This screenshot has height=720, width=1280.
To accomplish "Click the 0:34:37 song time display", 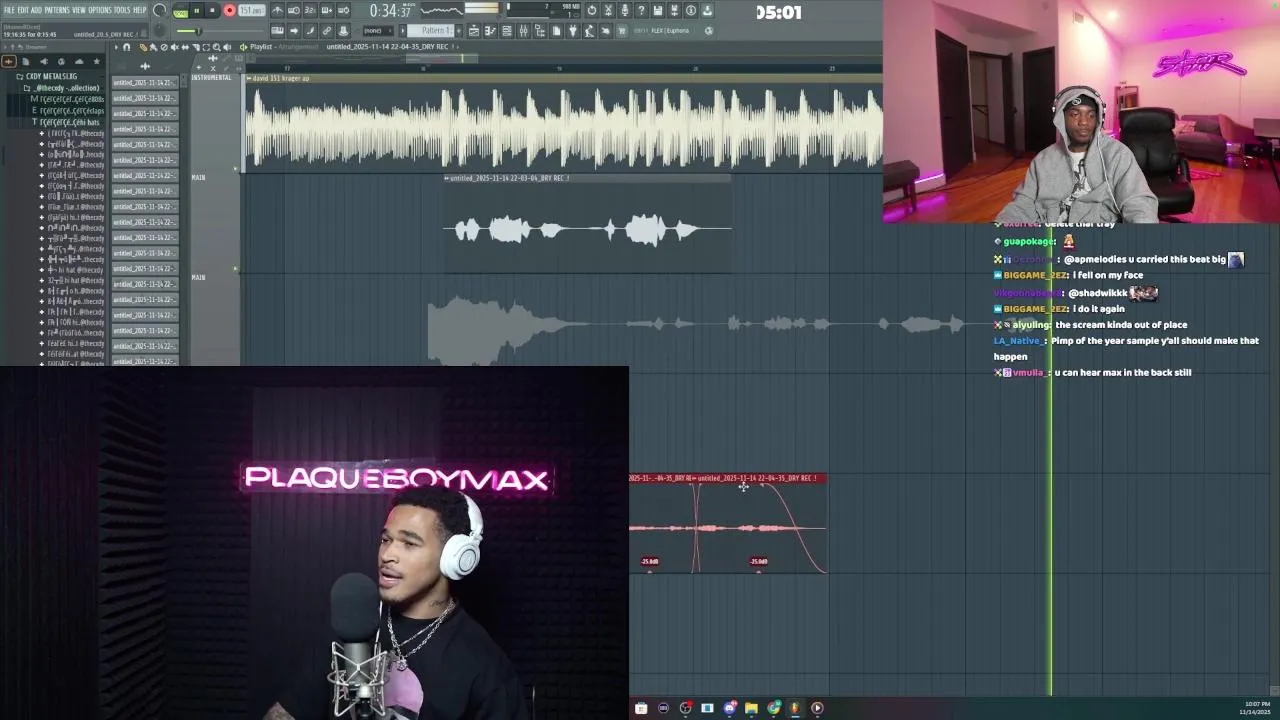I will [390, 11].
